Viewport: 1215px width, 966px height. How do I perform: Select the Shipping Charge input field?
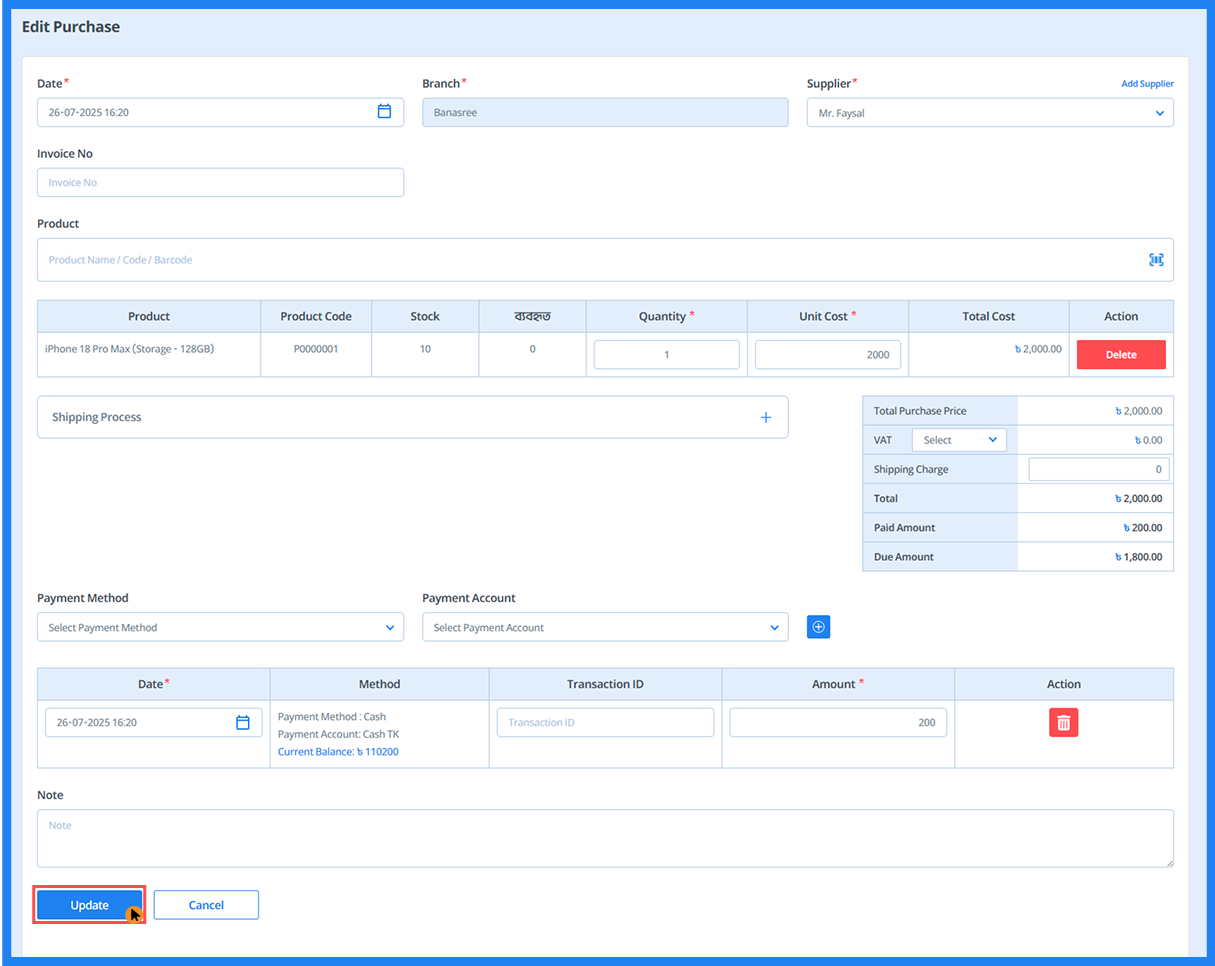[1098, 469]
